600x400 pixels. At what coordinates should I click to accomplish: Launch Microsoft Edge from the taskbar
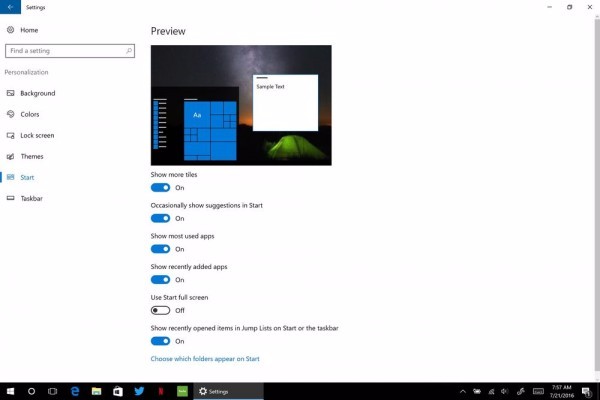[75, 391]
